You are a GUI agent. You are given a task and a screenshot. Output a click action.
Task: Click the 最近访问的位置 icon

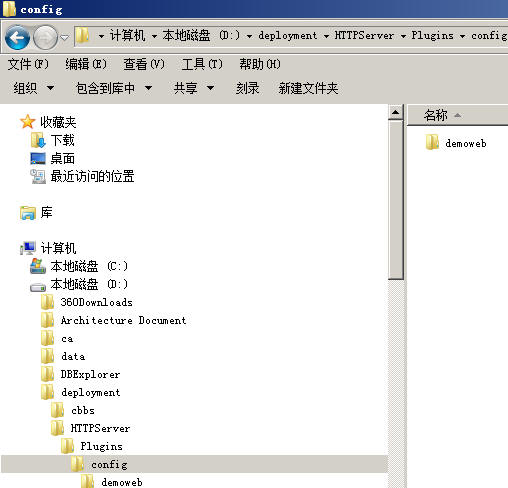pos(38,176)
